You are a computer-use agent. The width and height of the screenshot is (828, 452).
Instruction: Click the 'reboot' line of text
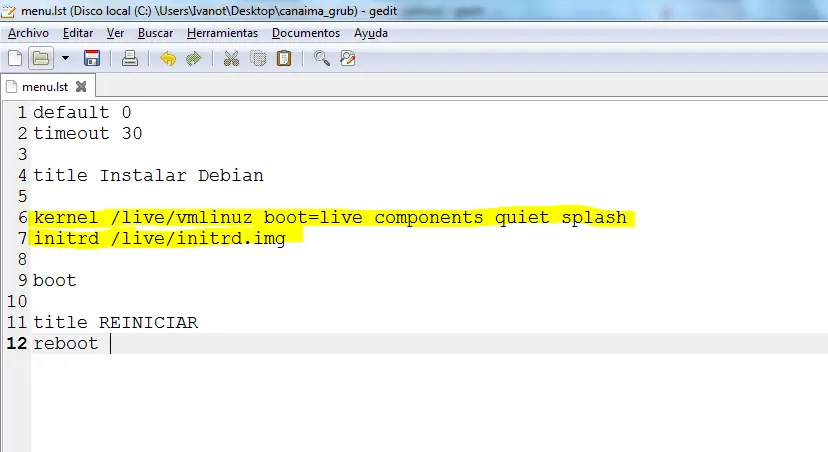tap(66, 344)
